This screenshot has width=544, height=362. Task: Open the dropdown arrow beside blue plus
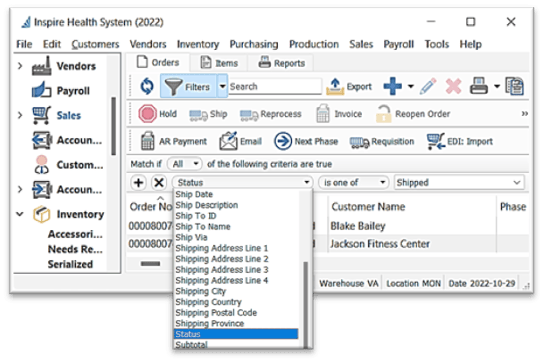(410, 86)
